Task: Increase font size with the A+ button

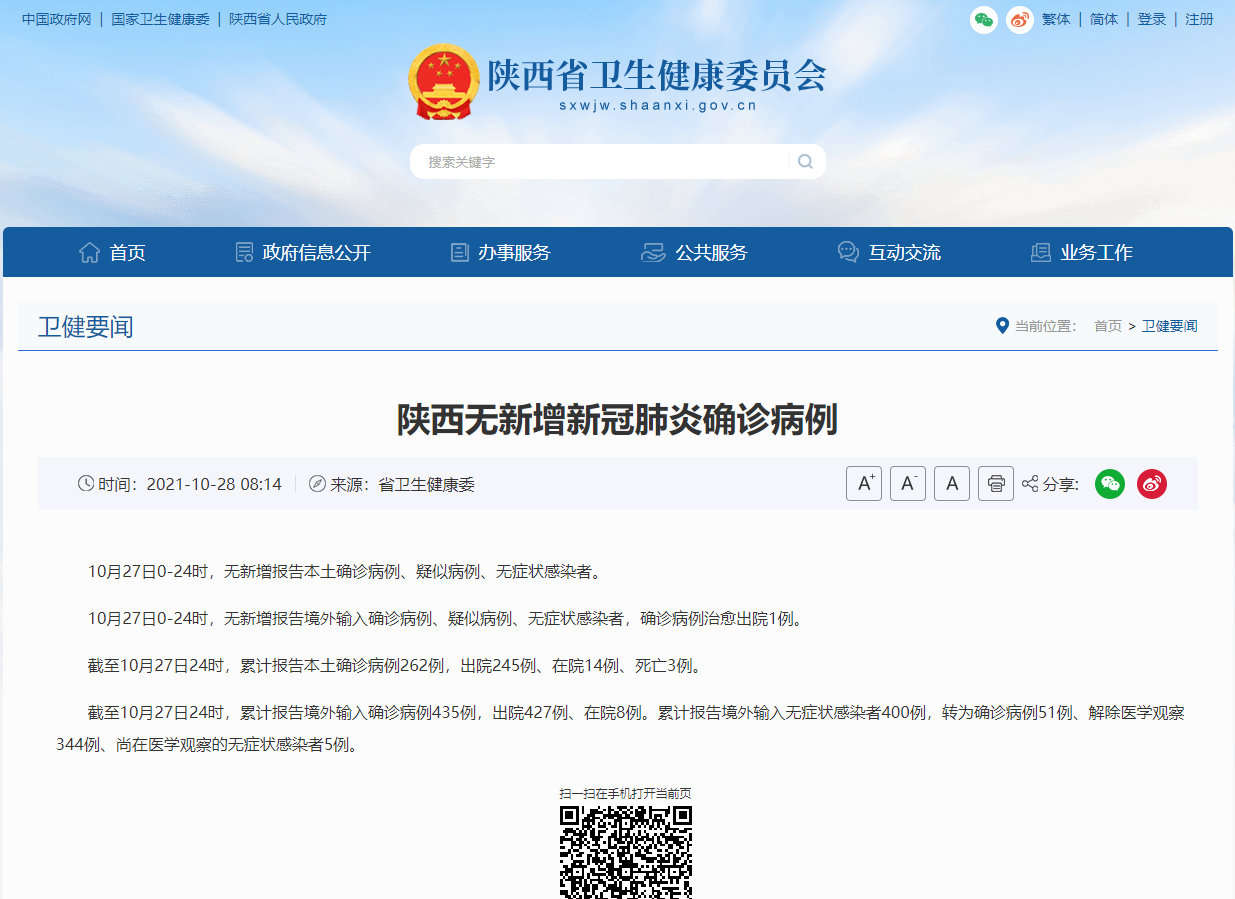Action: (863, 483)
